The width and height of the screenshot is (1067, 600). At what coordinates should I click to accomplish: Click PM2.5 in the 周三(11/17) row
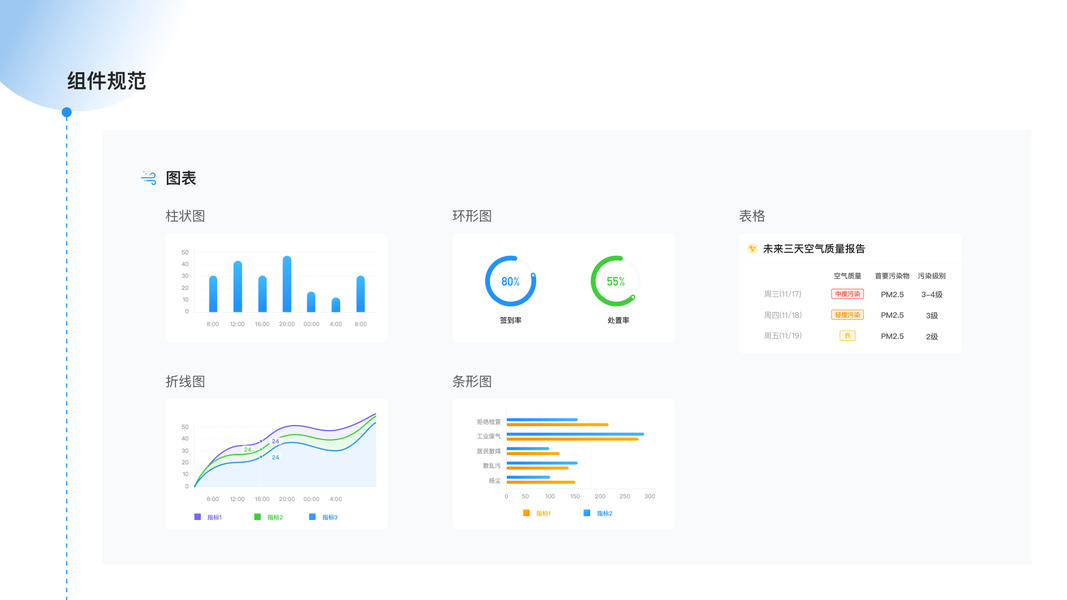(x=892, y=295)
